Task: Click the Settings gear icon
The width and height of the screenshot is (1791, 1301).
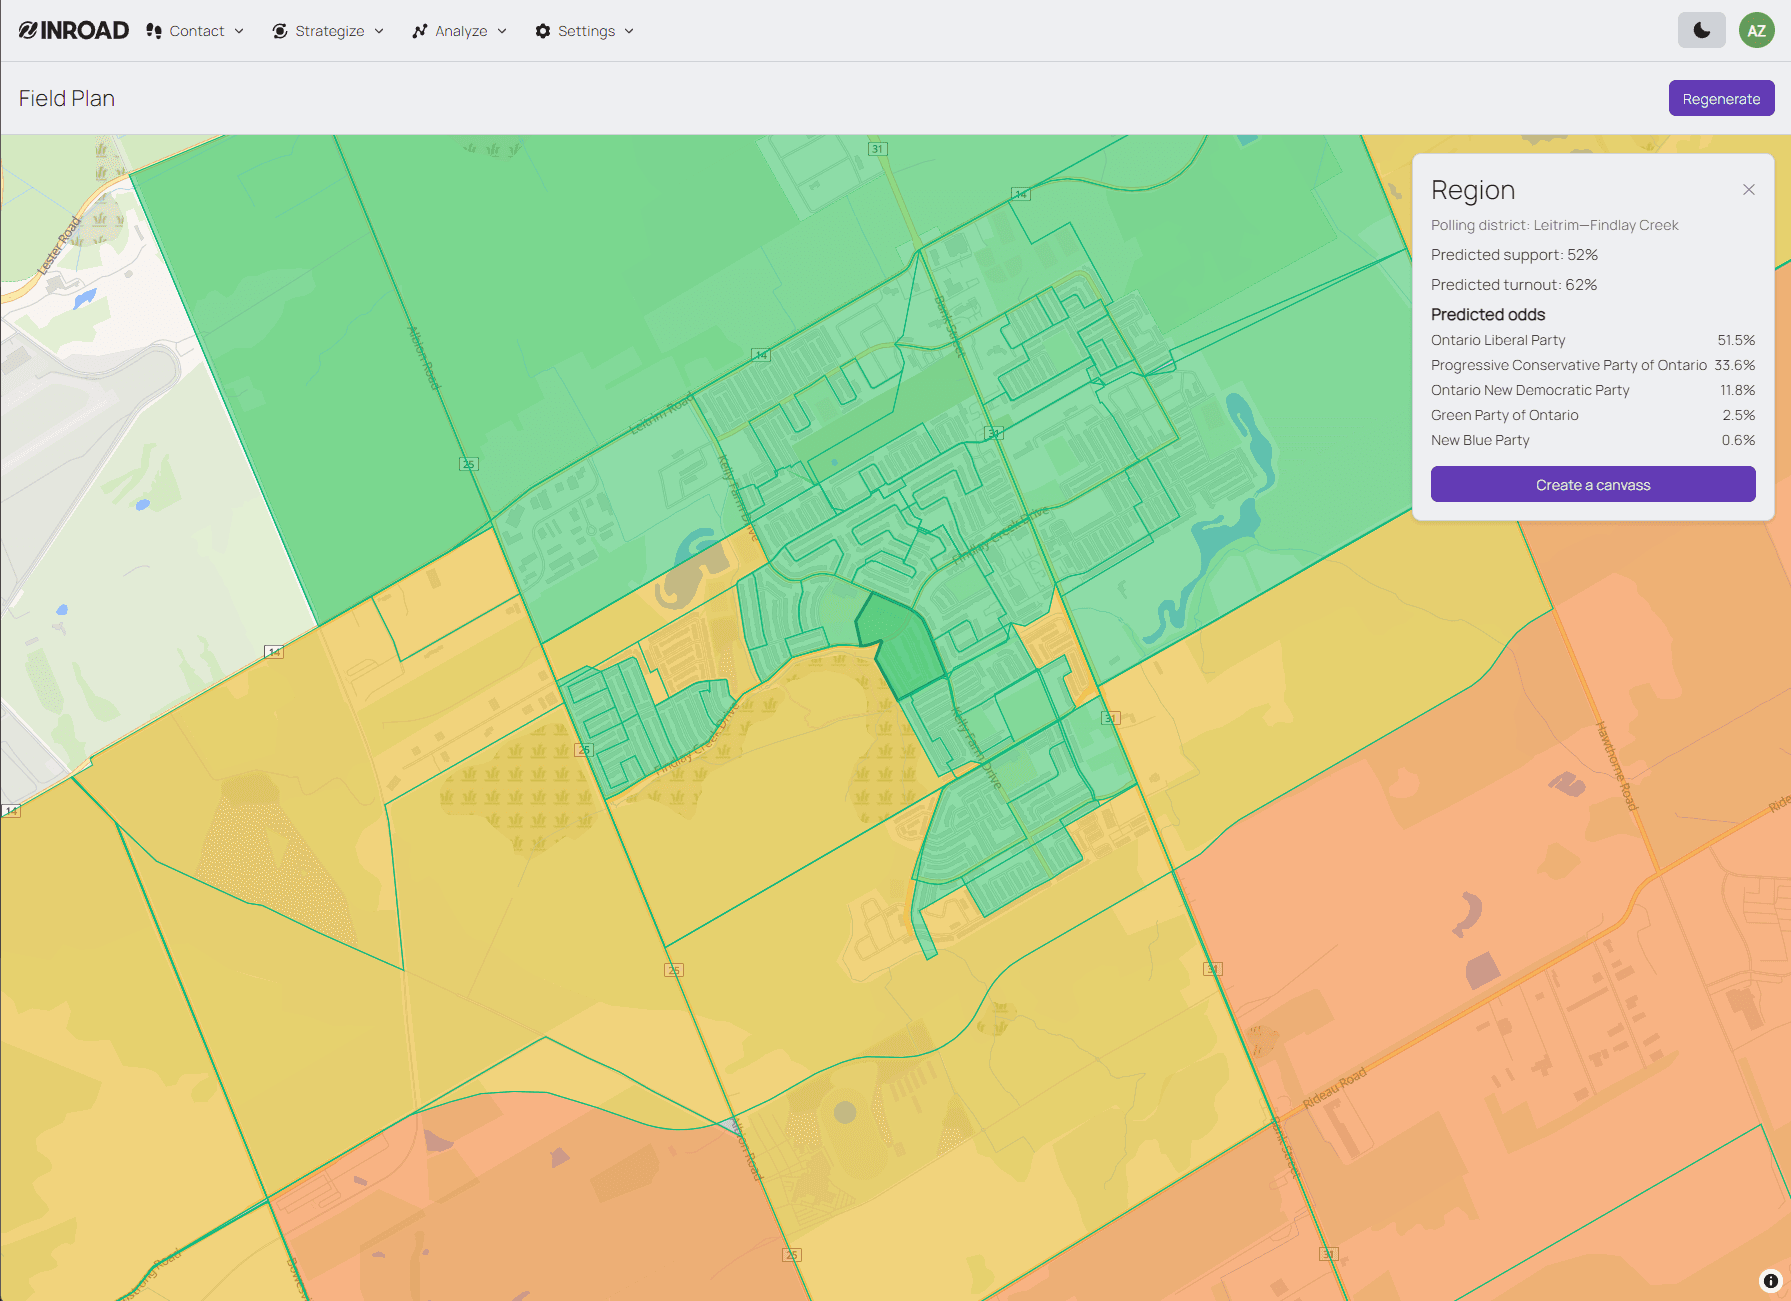Action: (543, 31)
